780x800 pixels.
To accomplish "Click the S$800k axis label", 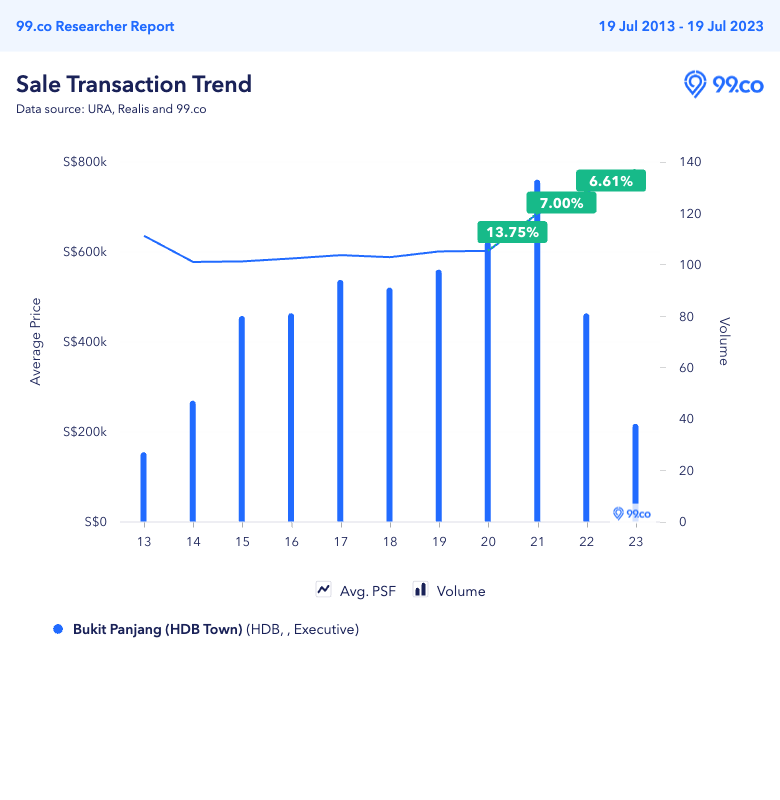I will coord(85,162).
